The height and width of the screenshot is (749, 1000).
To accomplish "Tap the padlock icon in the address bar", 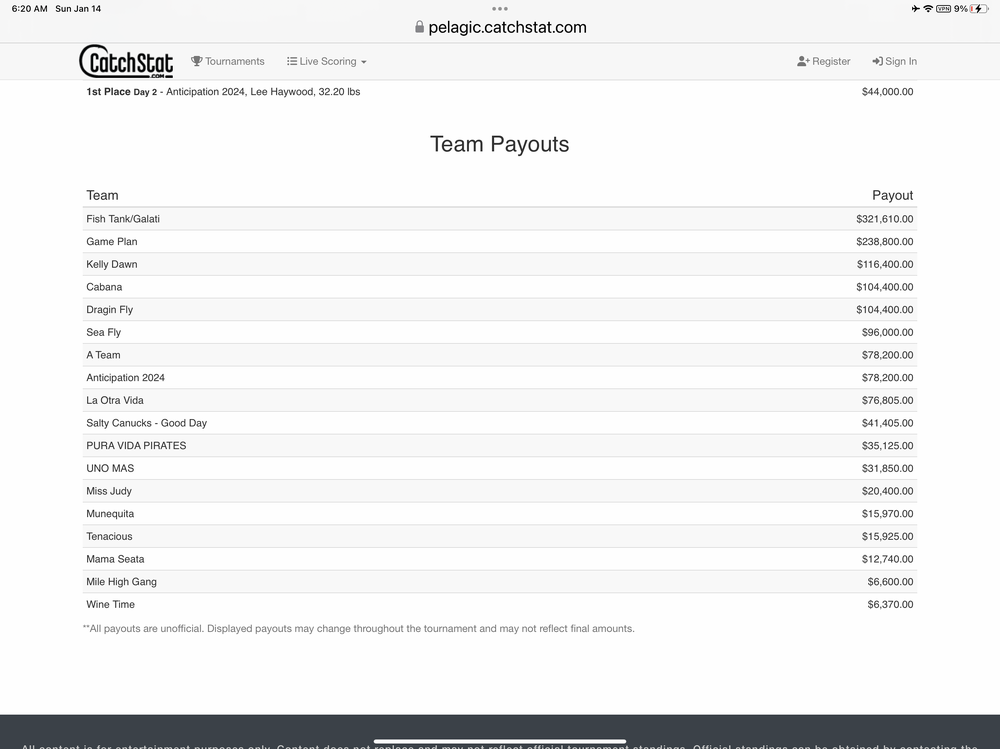I will click(420, 28).
